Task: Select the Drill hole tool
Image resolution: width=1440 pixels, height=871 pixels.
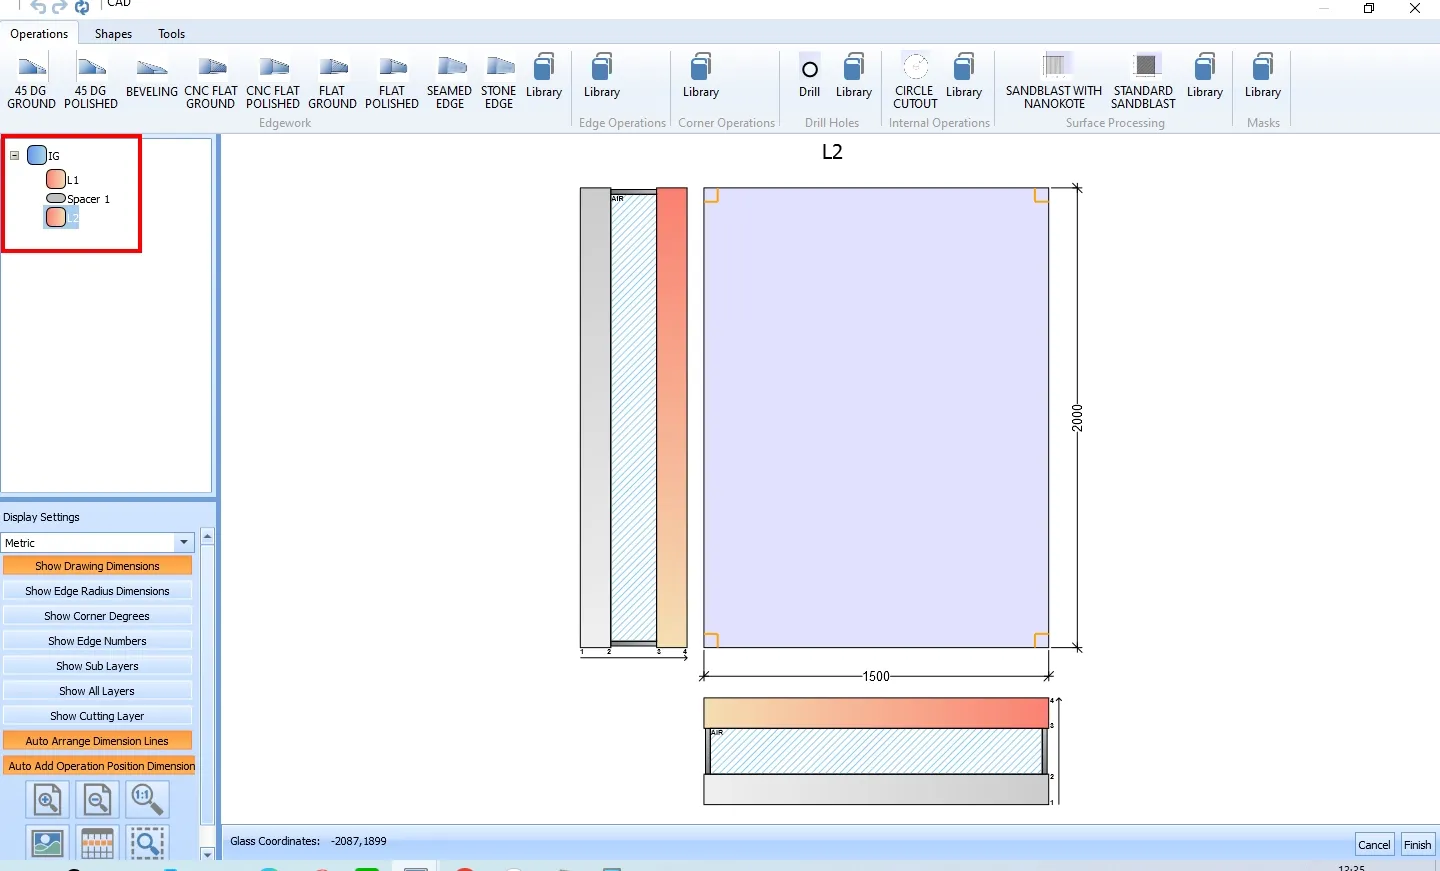Action: (x=810, y=76)
